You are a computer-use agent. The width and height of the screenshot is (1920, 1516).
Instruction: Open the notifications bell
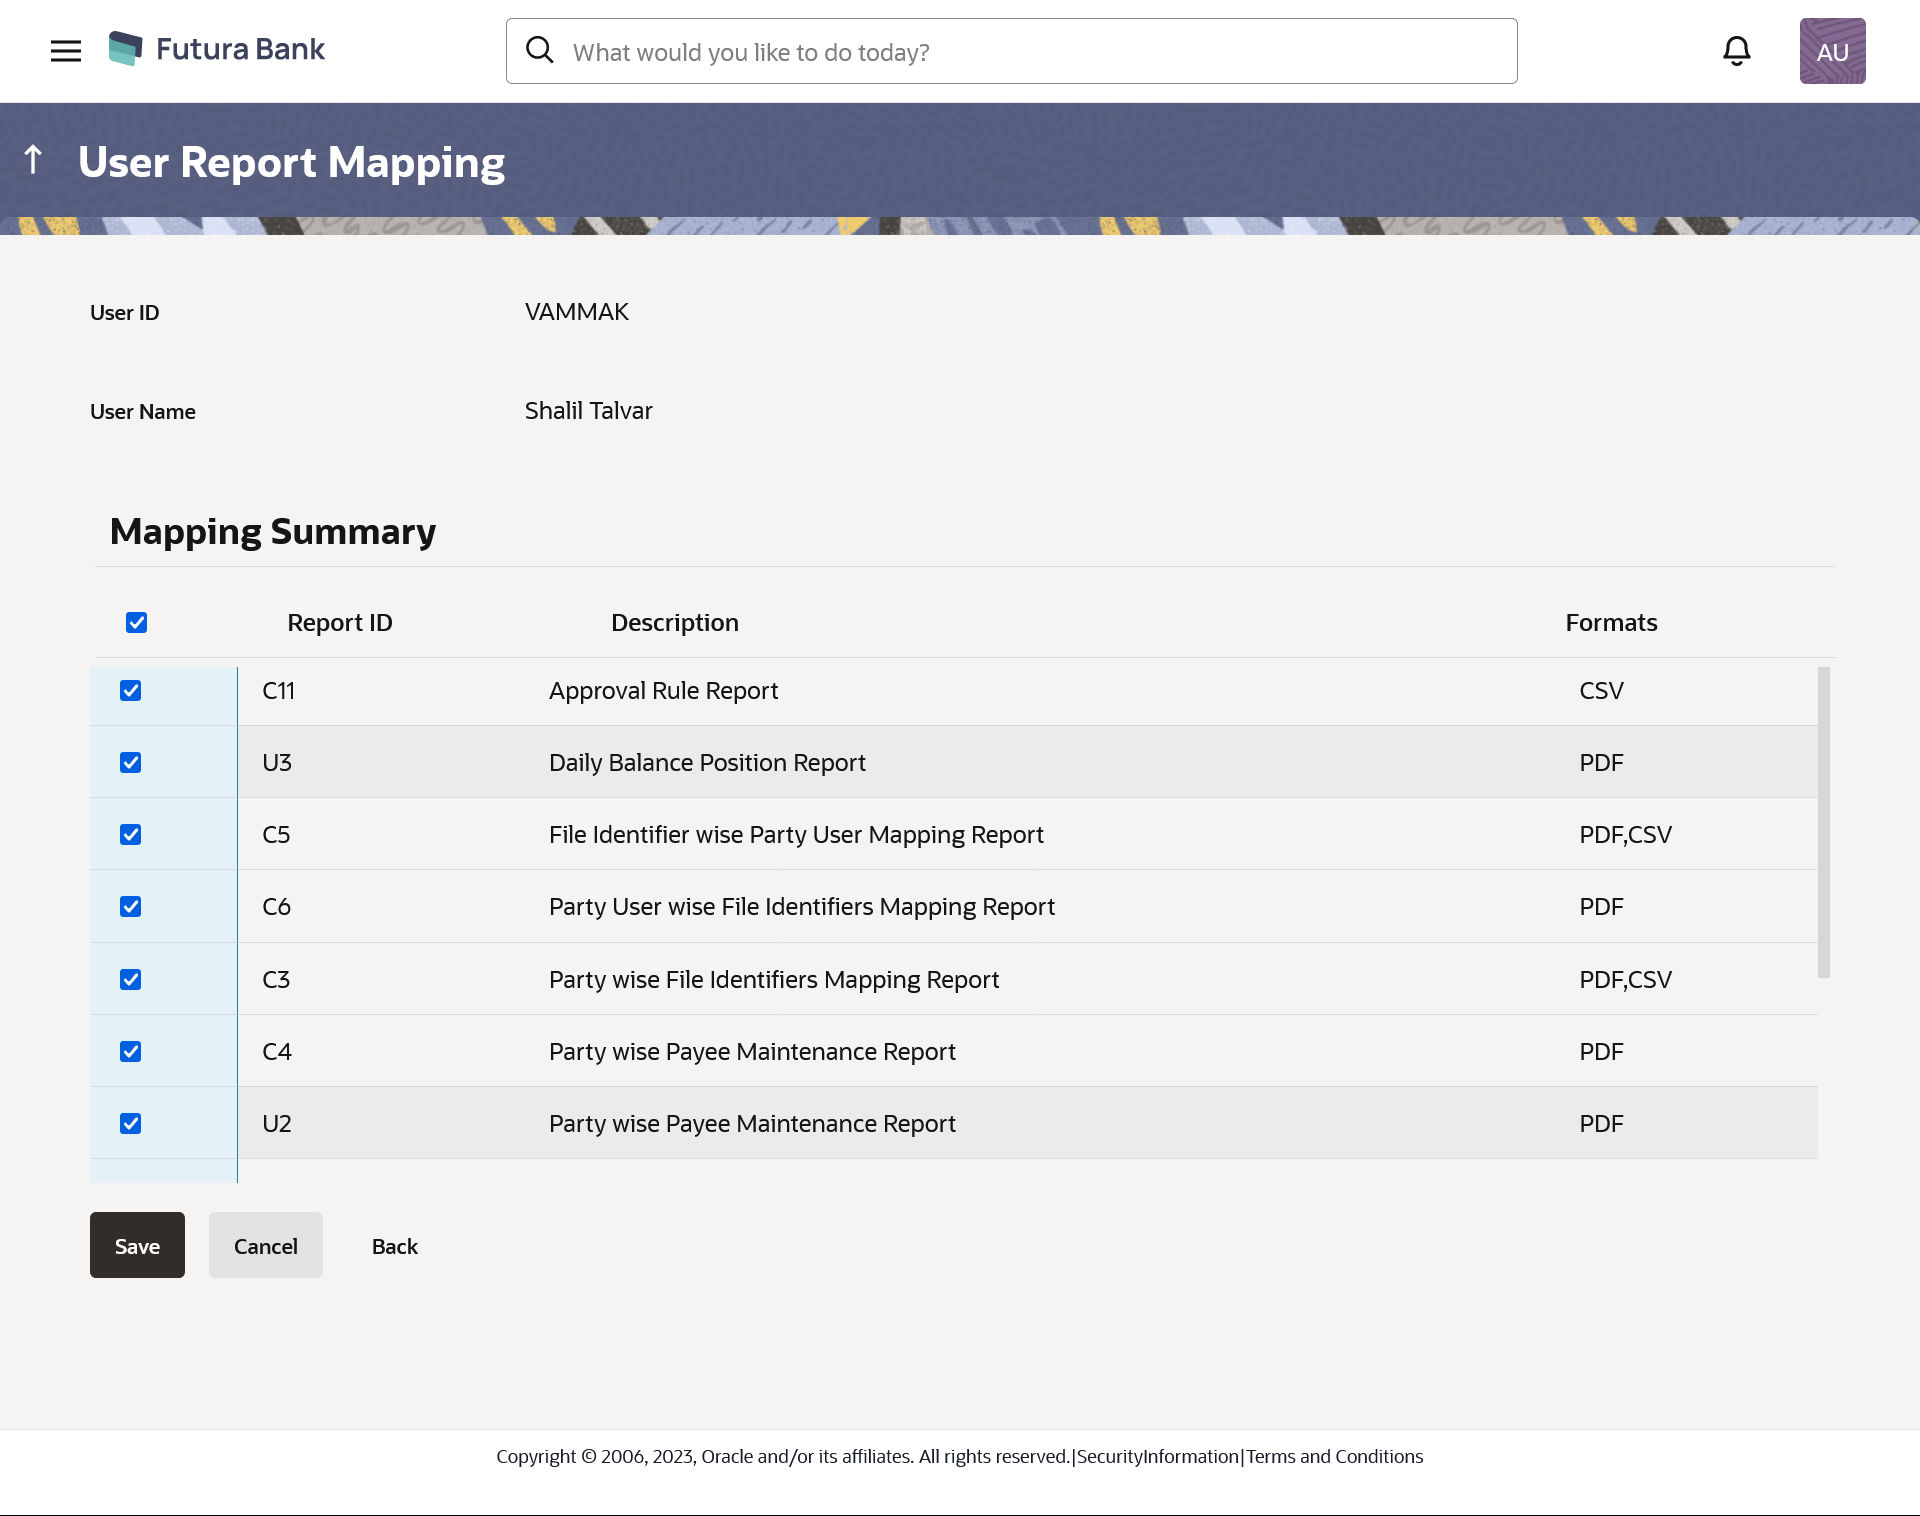tap(1737, 51)
